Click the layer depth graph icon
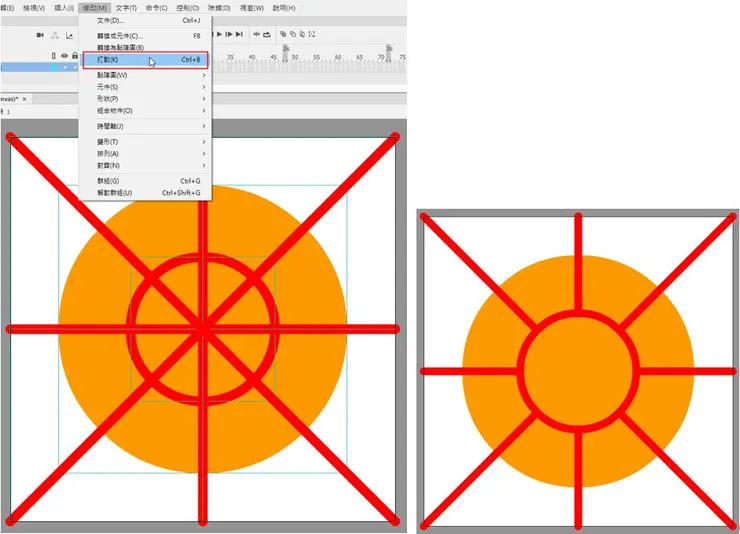This screenshot has height=534, width=740. click(x=70, y=35)
